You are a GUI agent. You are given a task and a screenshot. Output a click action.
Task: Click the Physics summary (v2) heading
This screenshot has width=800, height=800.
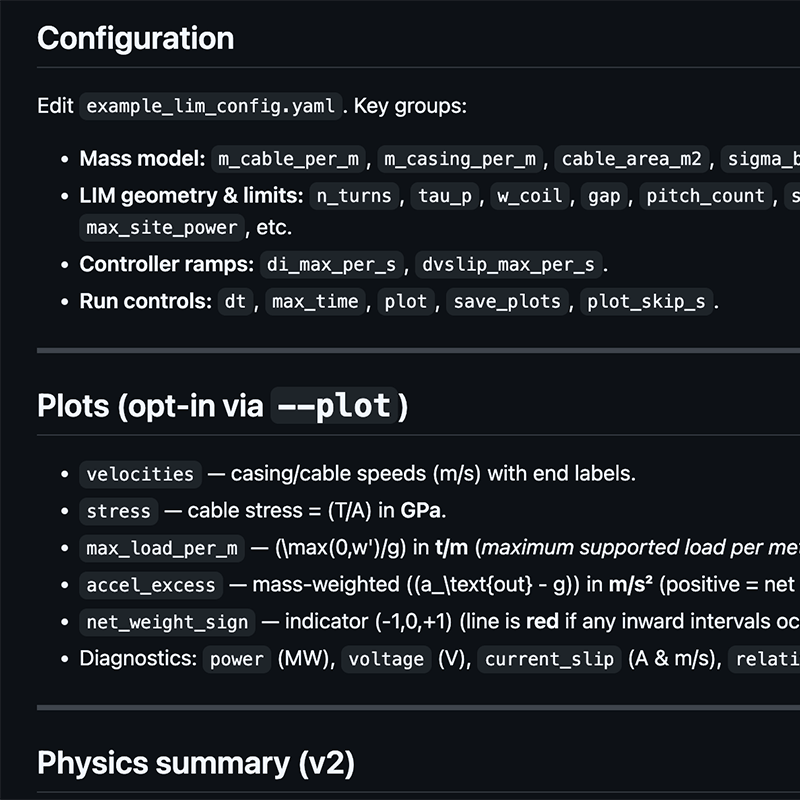(x=195, y=763)
